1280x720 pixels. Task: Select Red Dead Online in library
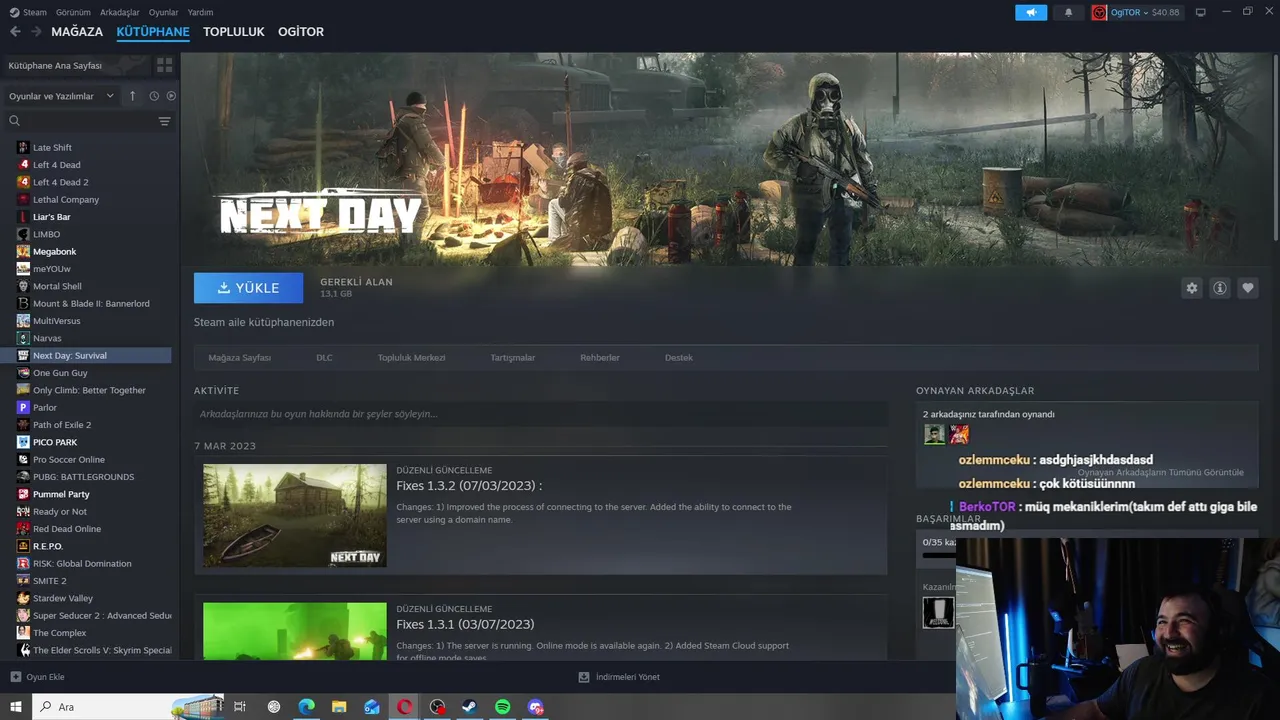67,529
